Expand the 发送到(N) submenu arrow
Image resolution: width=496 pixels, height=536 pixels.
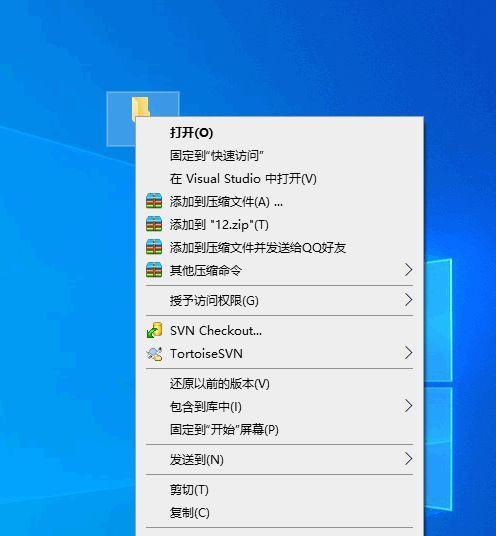pyautogui.click(x=408, y=459)
